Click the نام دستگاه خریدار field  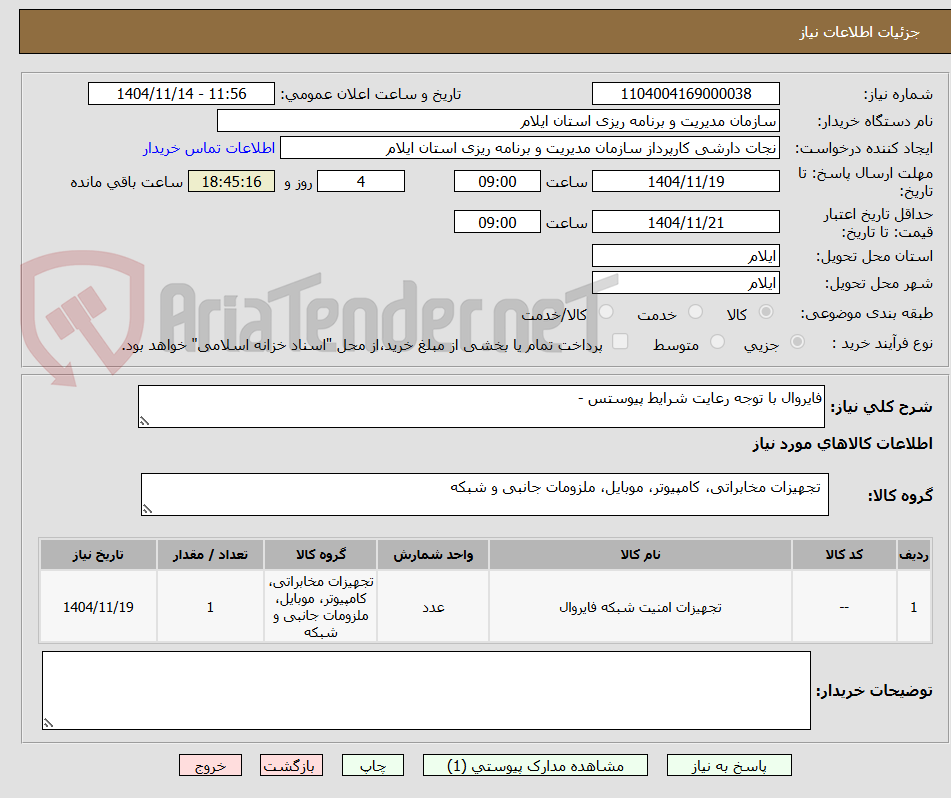498,121
